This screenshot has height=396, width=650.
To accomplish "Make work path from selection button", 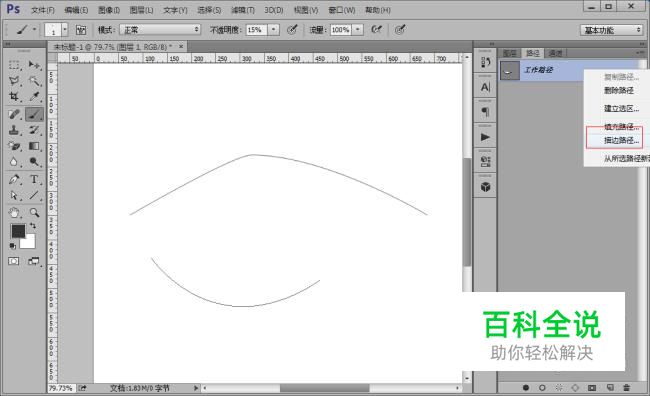I will (575, 388).
